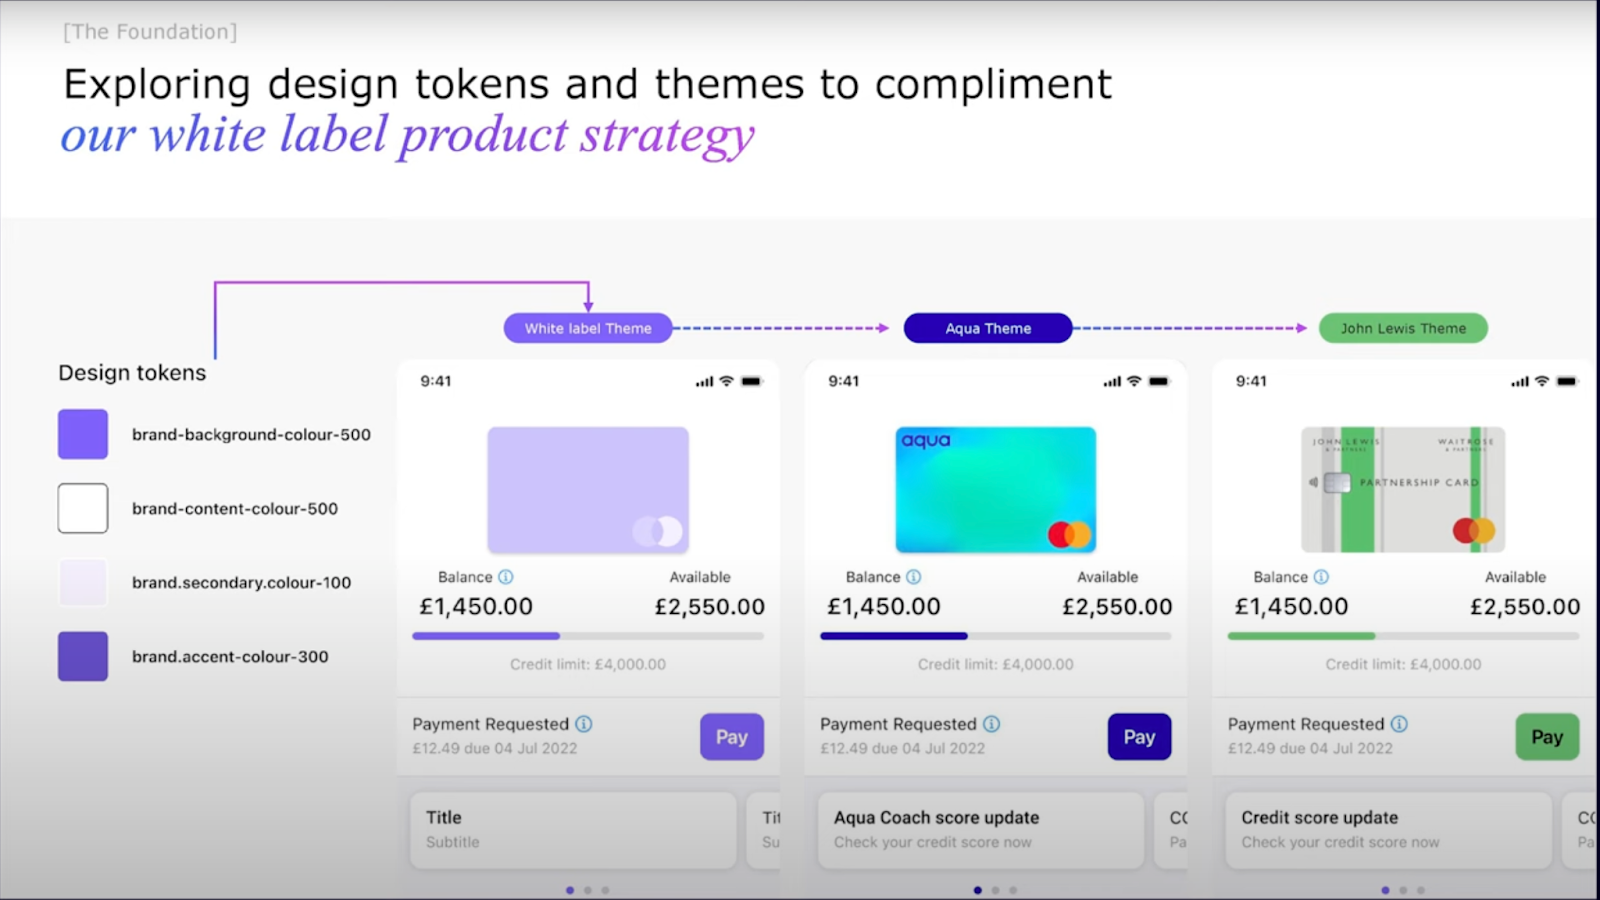Click the purple credit usage bar in White label phone
This screenshot has width=1600, height=900.
[486, 636]
